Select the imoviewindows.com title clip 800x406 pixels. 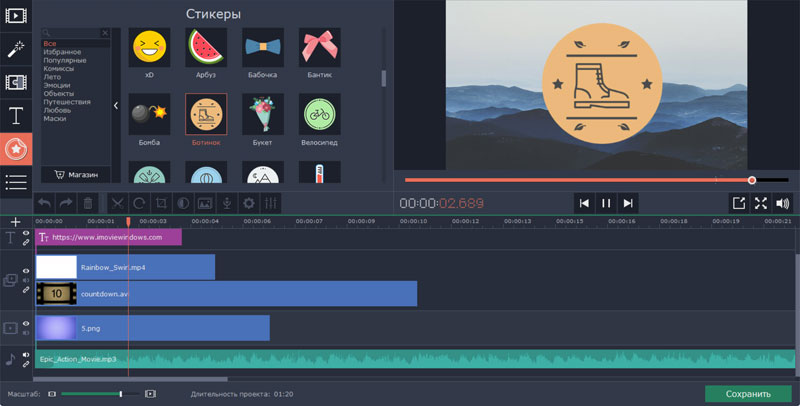tap(109, 237)
